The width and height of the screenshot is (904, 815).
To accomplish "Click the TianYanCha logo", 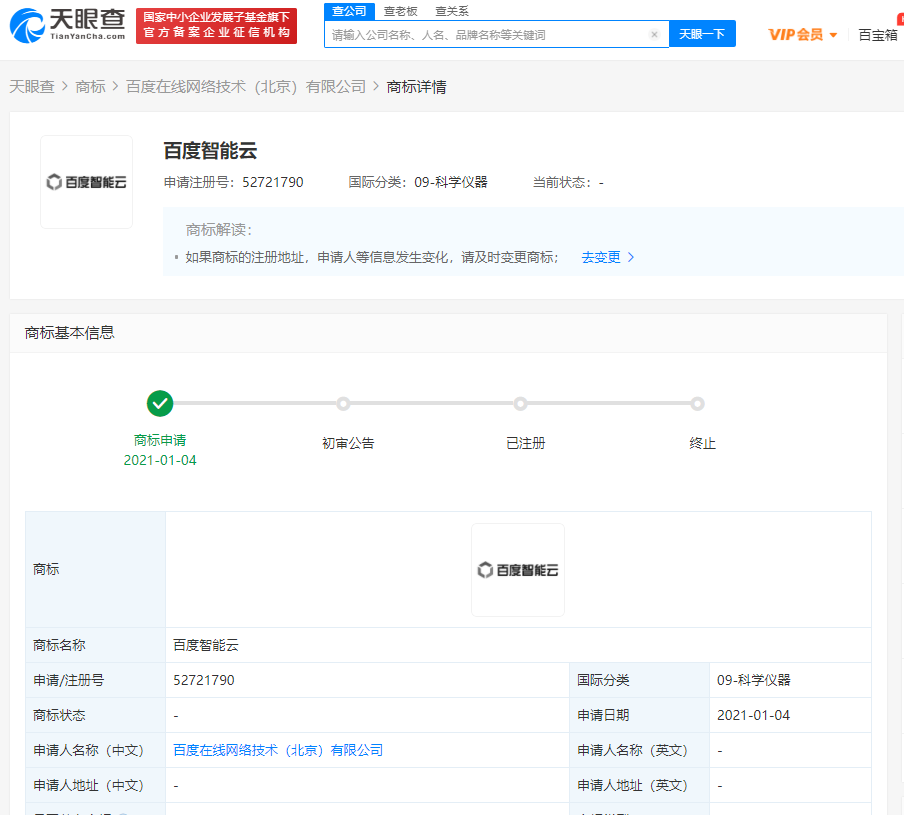I will pos(68,24).
